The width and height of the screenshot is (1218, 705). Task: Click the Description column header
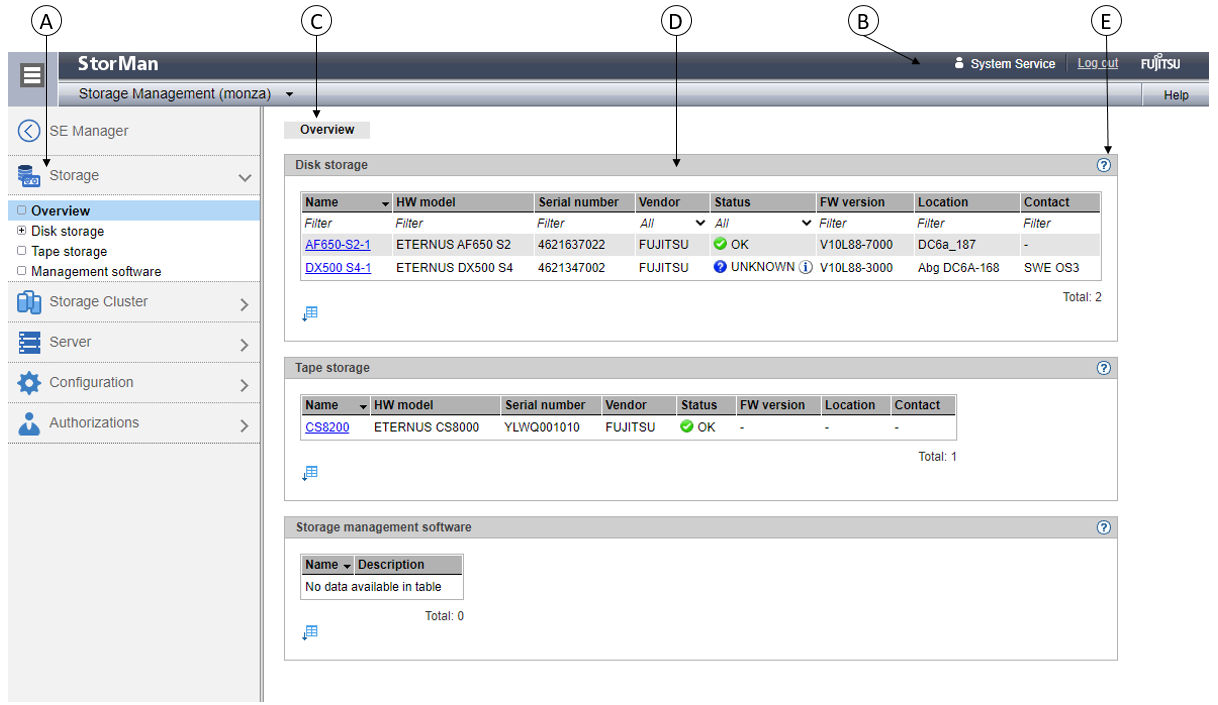[x=409, y=565]
